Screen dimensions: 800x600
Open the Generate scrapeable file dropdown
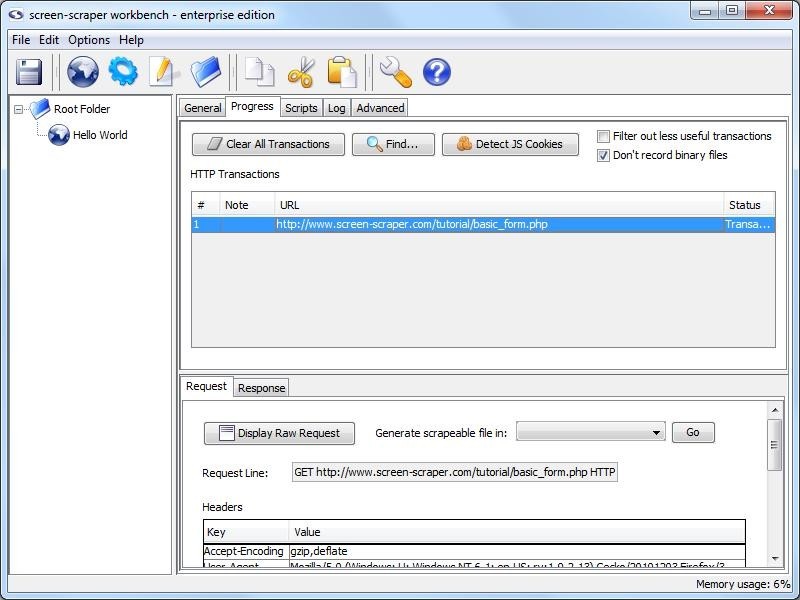point(590,432)
